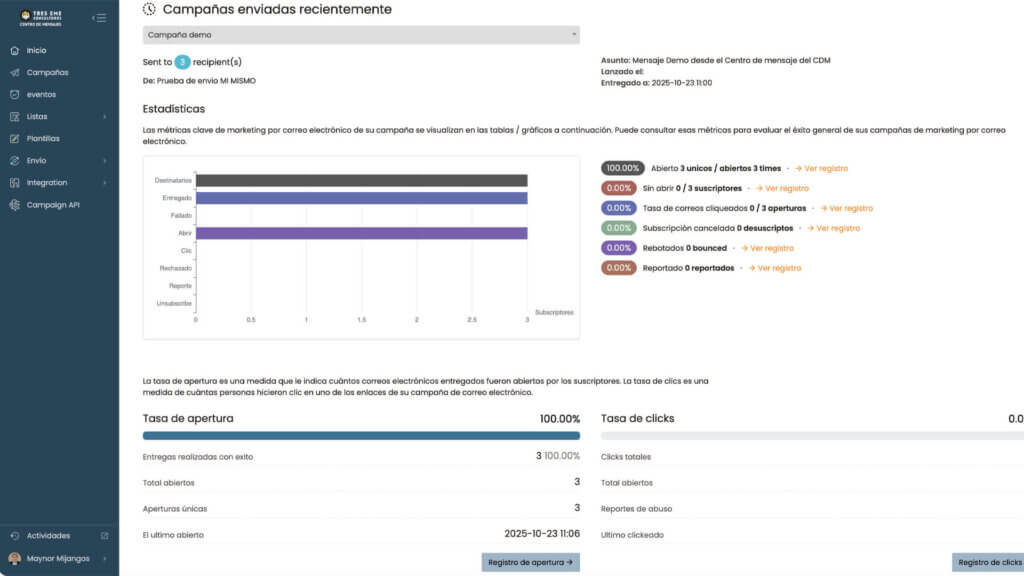The height and width of the screenshot is (576, 1024).
Task: Open external link icon beside Actividades
Action: pyautogui.click(x=104, y=535)
